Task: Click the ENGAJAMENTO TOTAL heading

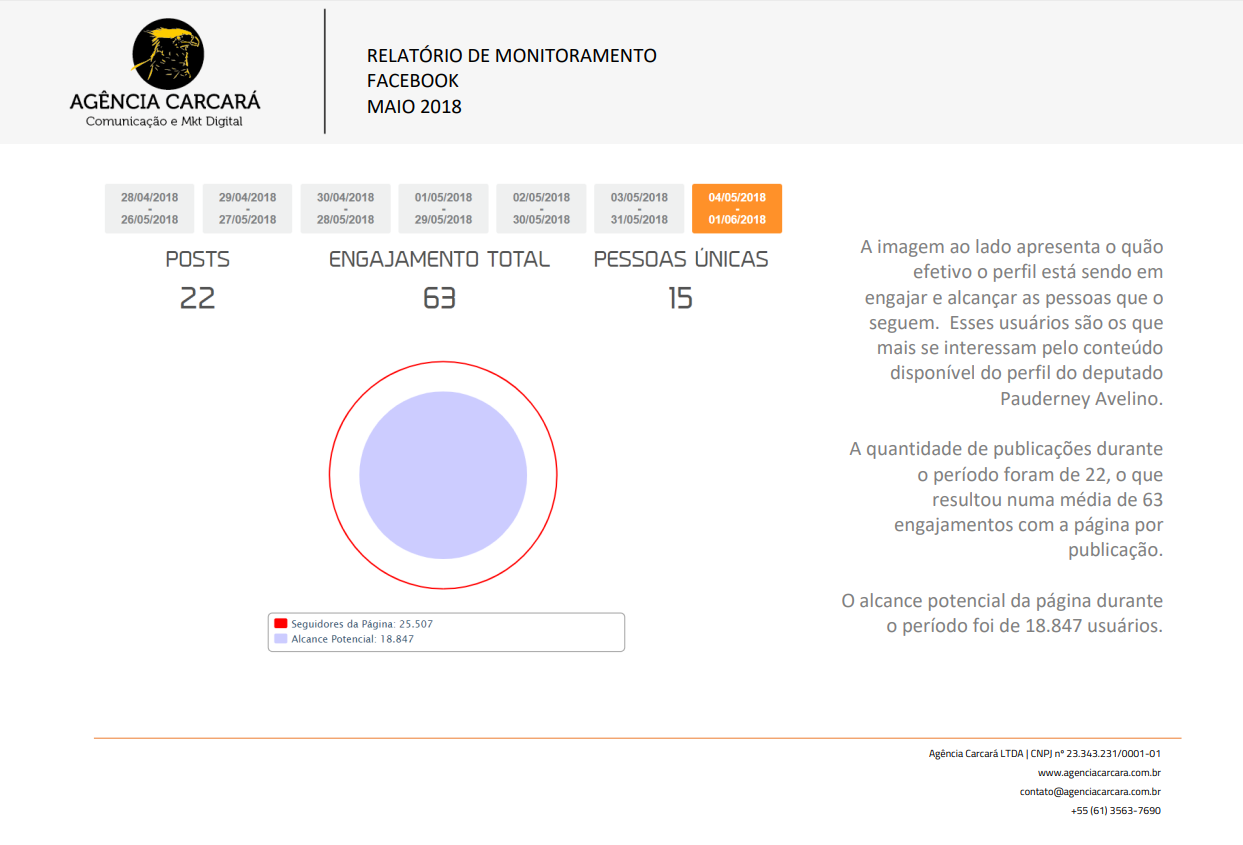Action: point(439,259)
